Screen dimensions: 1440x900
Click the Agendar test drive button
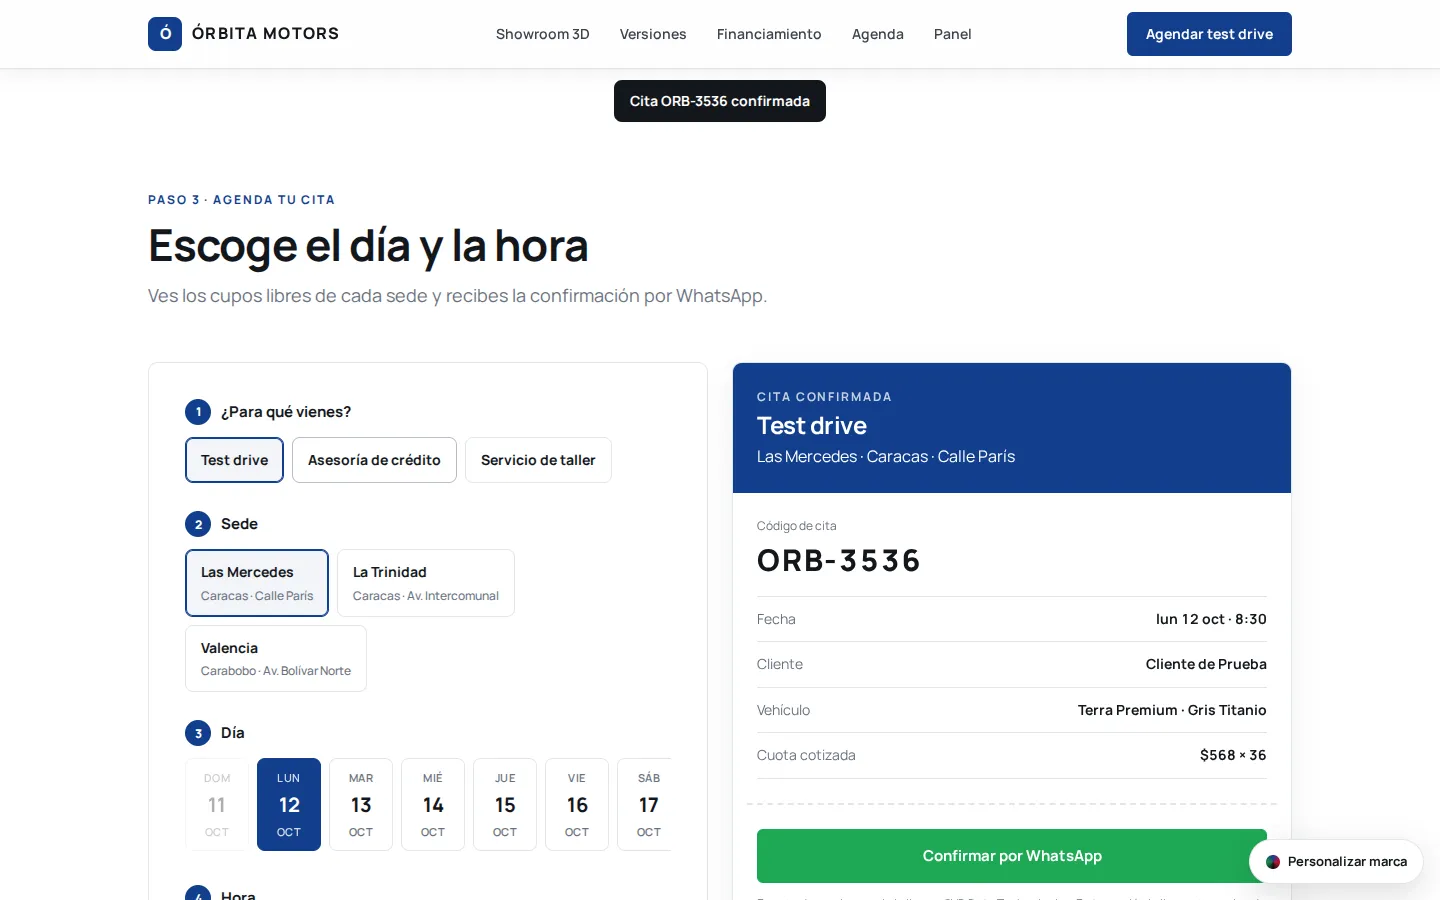[x=1209, y=34]
